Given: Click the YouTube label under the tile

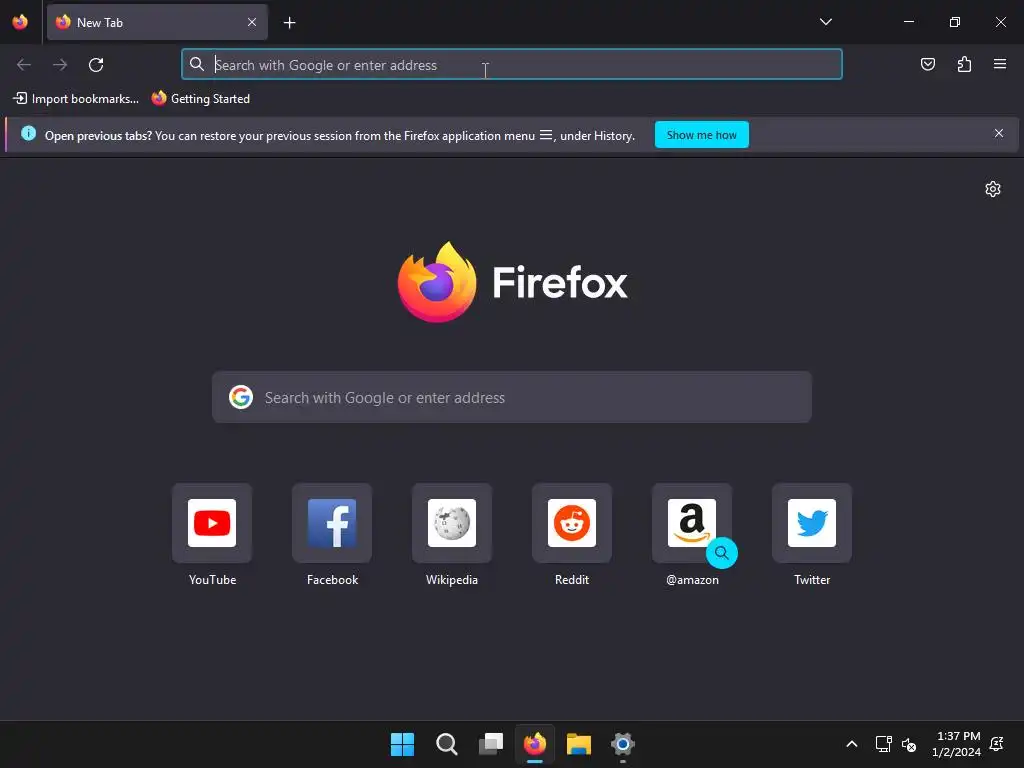Looking at the screenshot, I should click(212, 580).
